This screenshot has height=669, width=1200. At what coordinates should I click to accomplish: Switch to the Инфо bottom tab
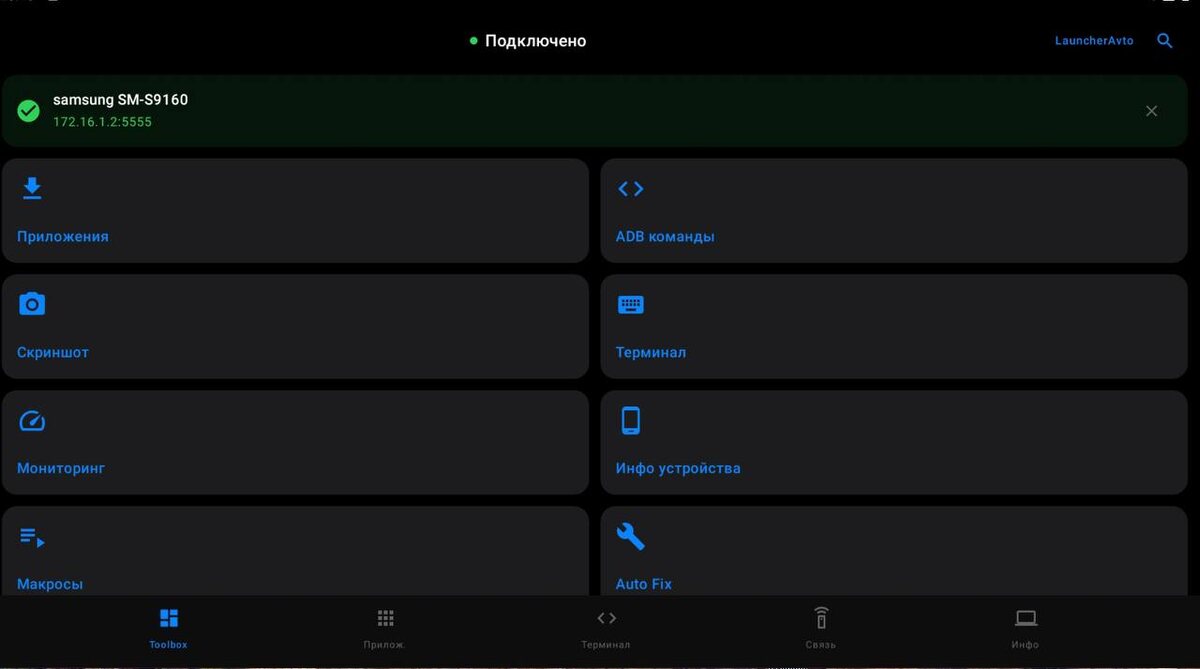click(x=1025, y=628)
